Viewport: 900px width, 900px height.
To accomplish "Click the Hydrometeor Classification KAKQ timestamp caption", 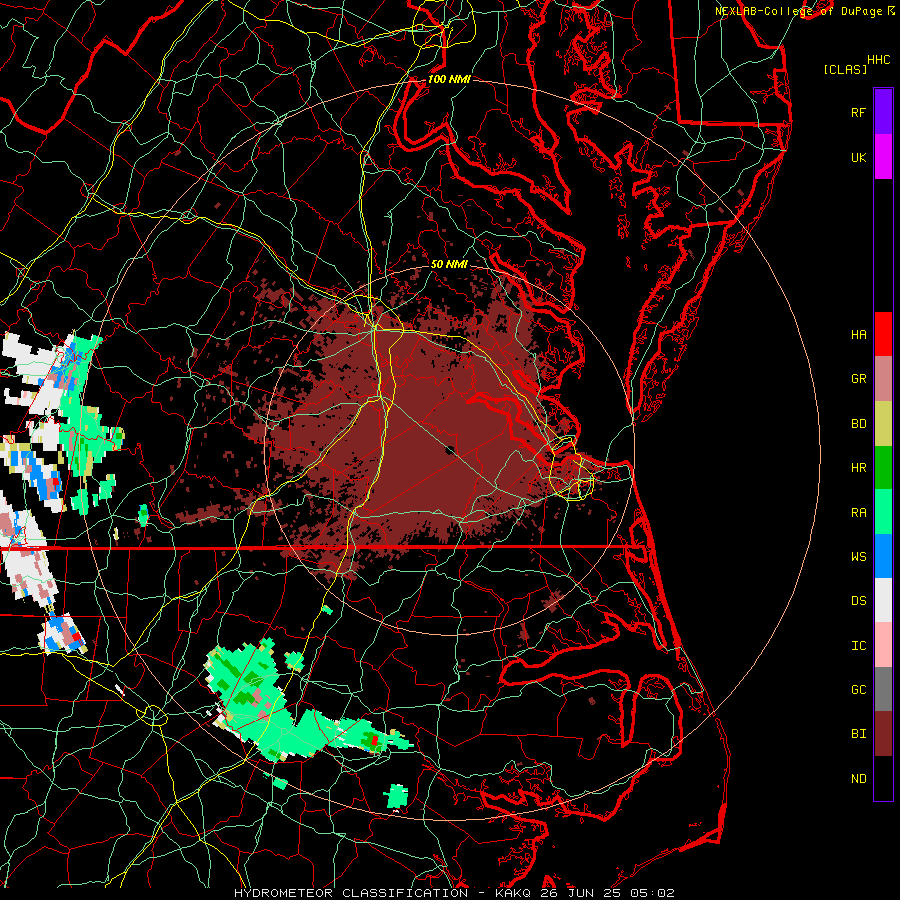I will (454, 893).
